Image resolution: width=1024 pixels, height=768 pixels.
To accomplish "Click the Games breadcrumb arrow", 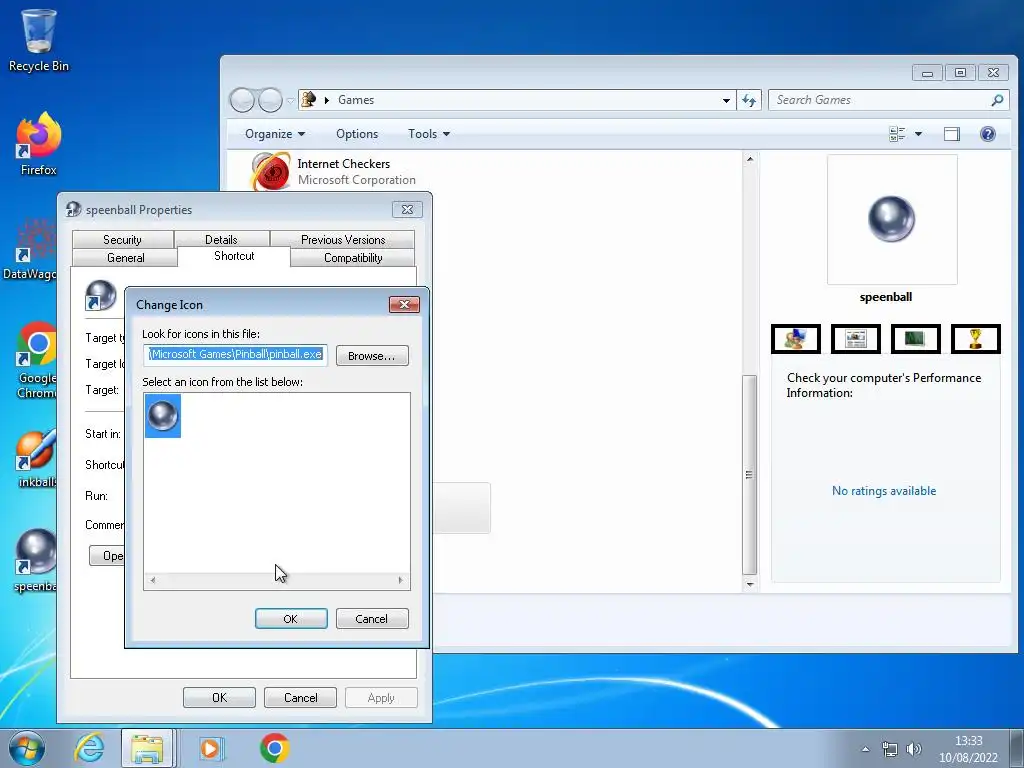I will click(327, 100).
